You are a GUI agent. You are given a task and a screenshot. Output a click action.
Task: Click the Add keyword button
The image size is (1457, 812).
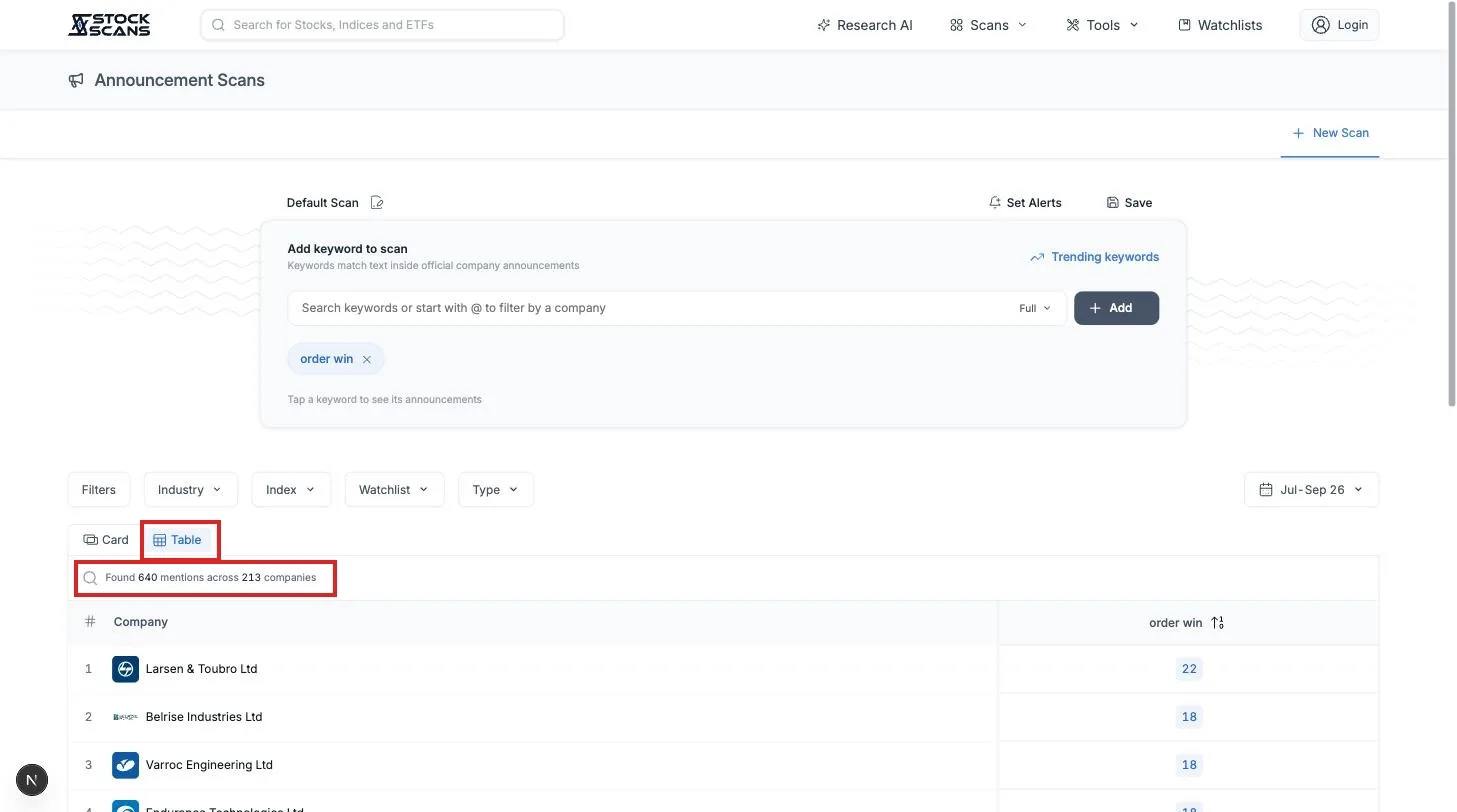pos(1116,308)
